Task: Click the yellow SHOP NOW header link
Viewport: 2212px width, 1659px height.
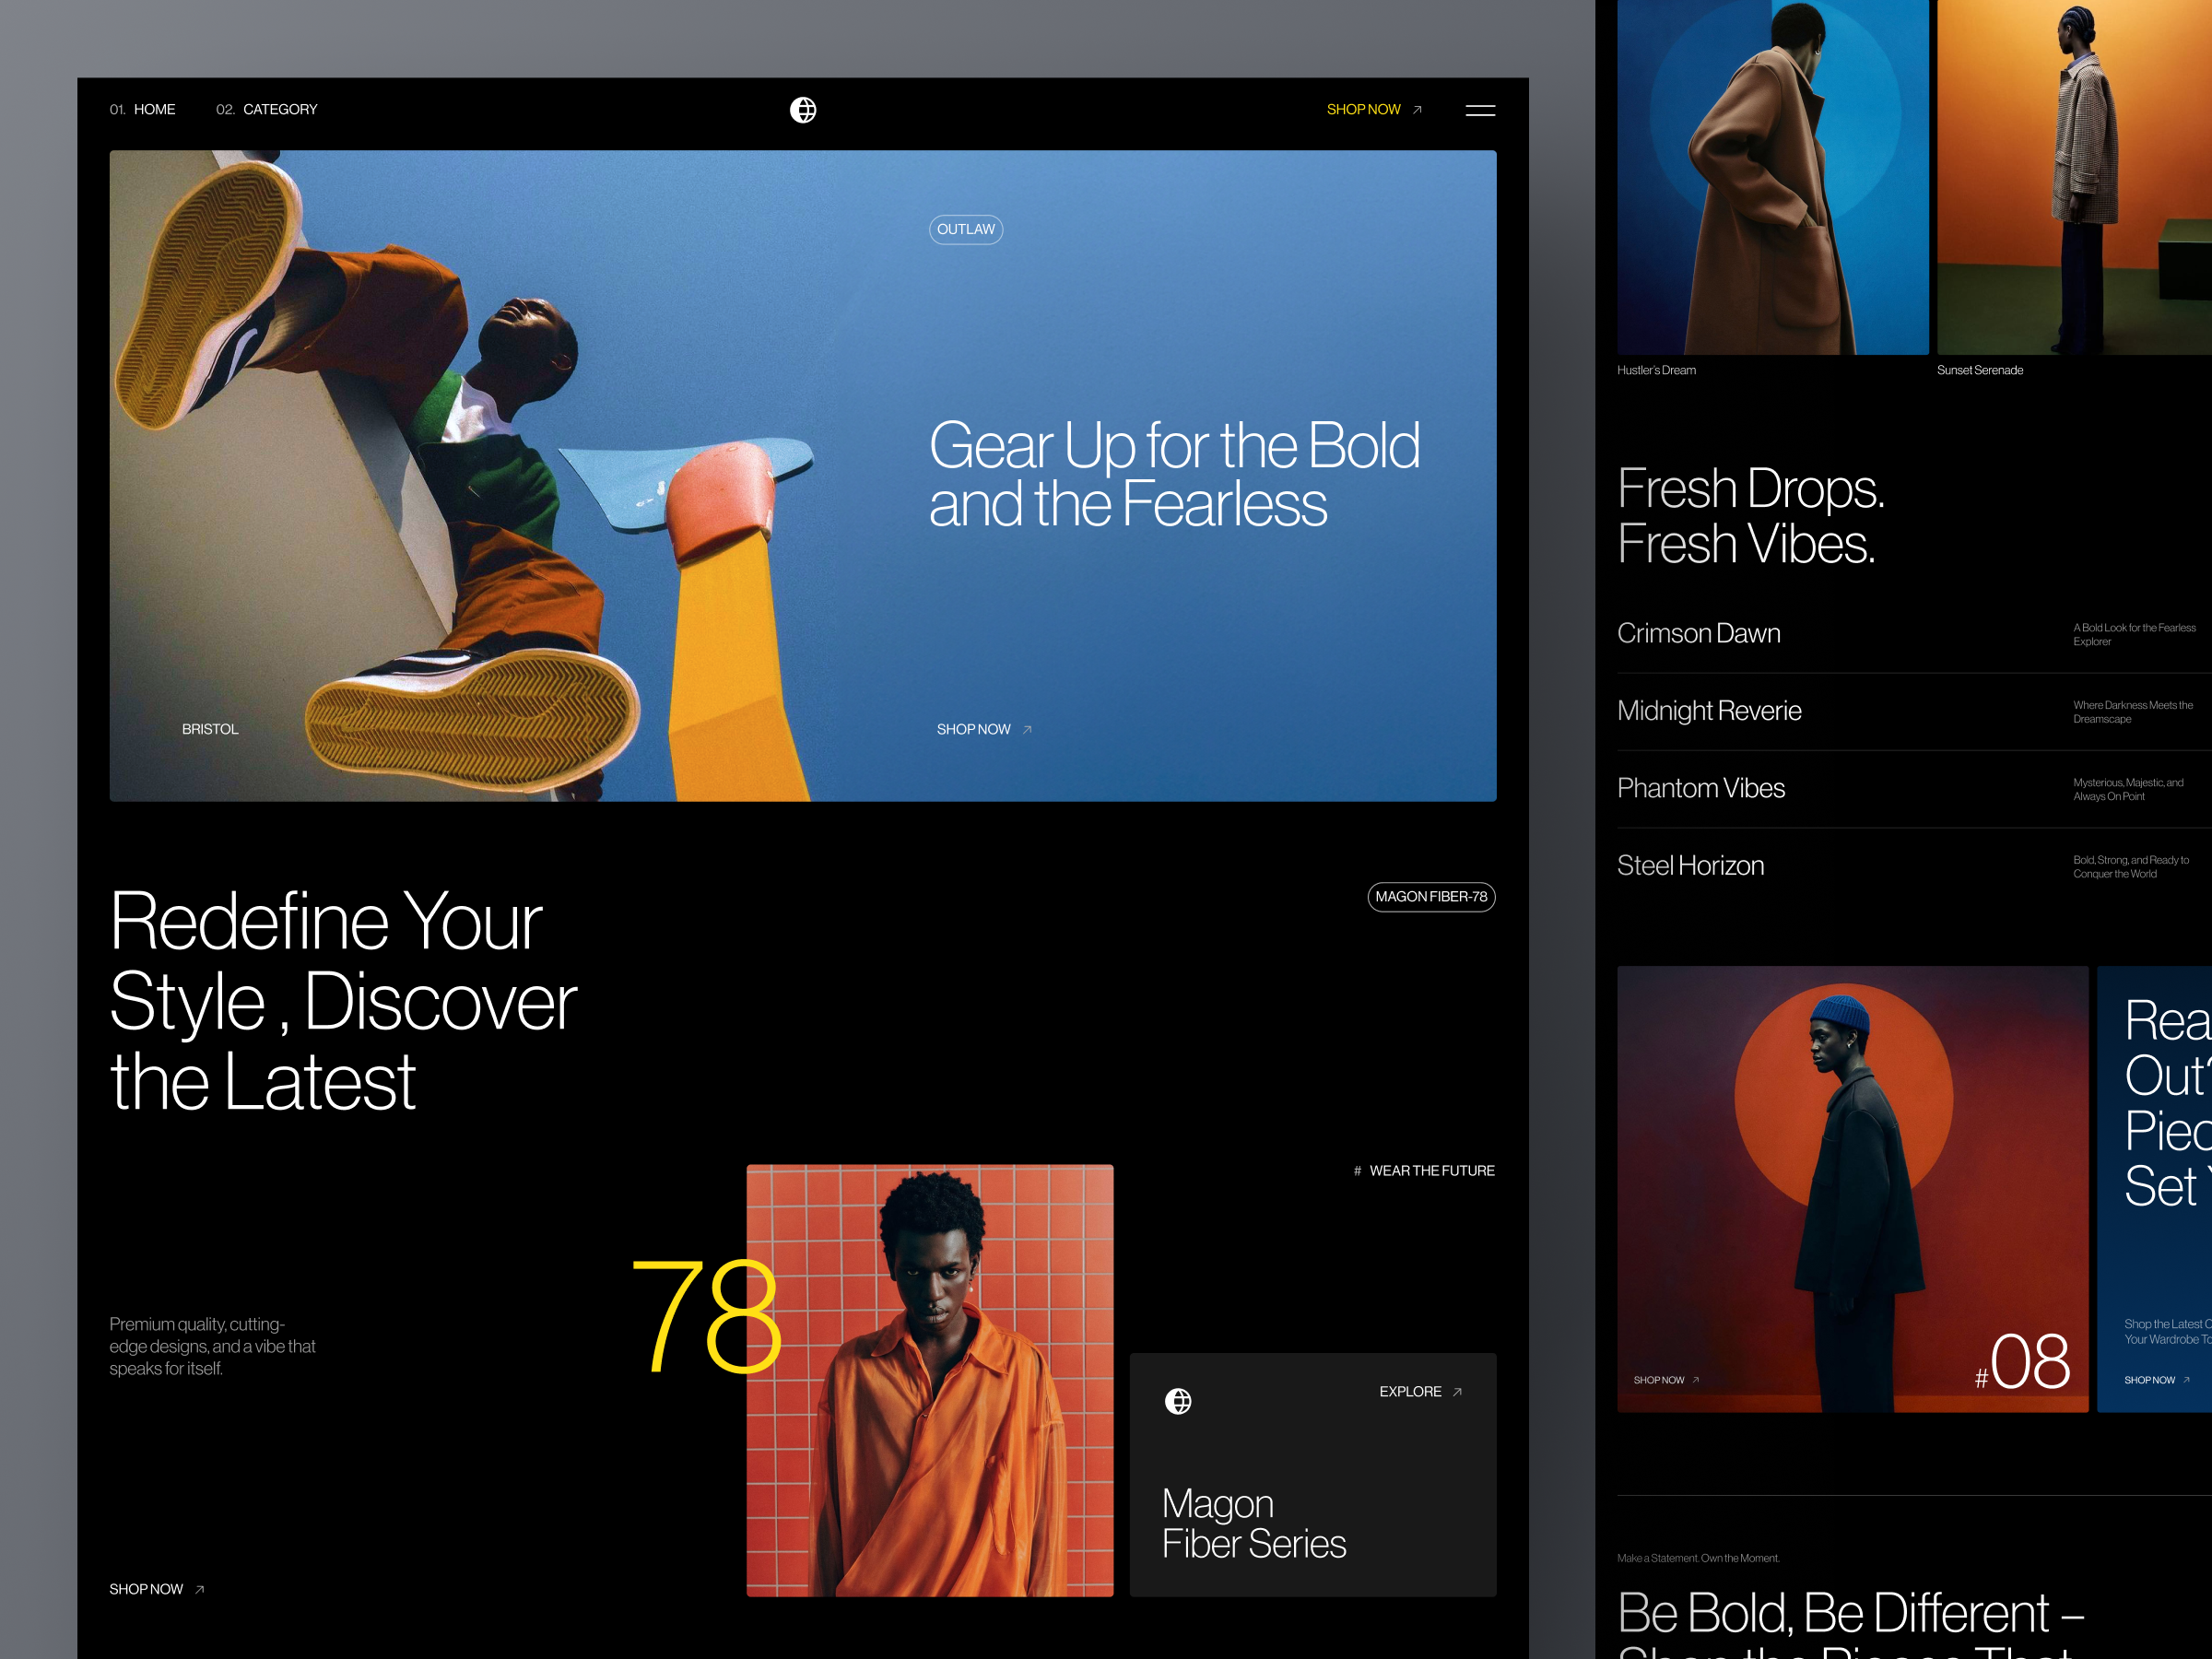Action: (x=1364, y=110)
